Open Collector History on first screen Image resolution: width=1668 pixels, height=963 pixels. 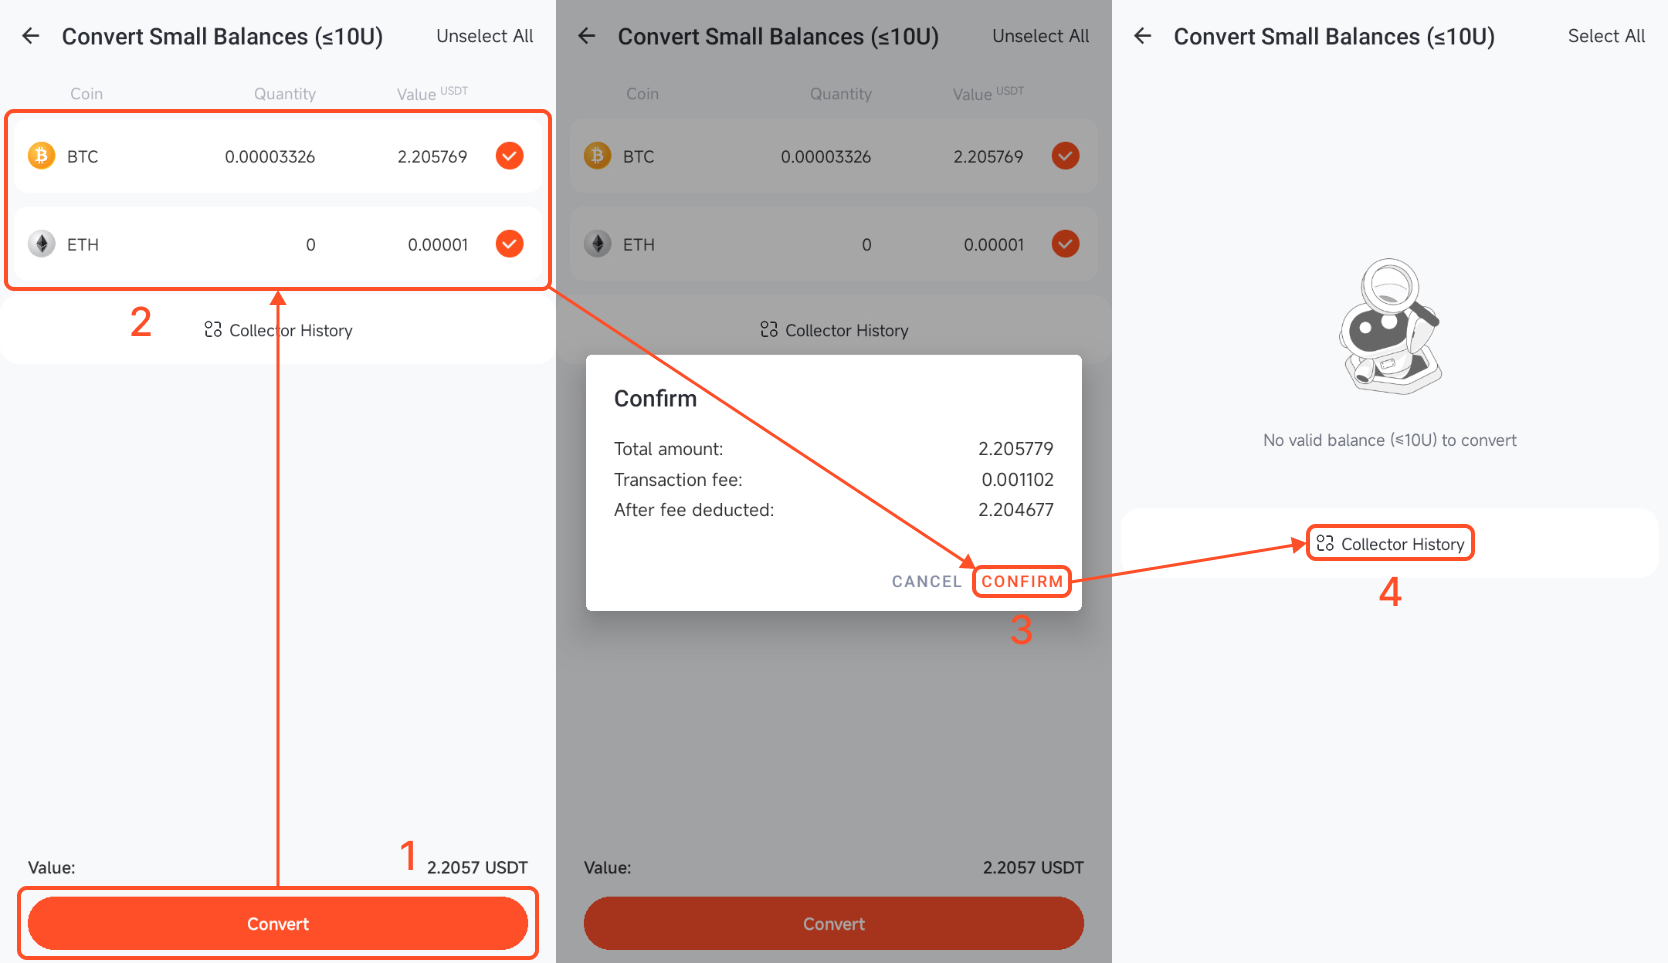click(x=278, y=330)
